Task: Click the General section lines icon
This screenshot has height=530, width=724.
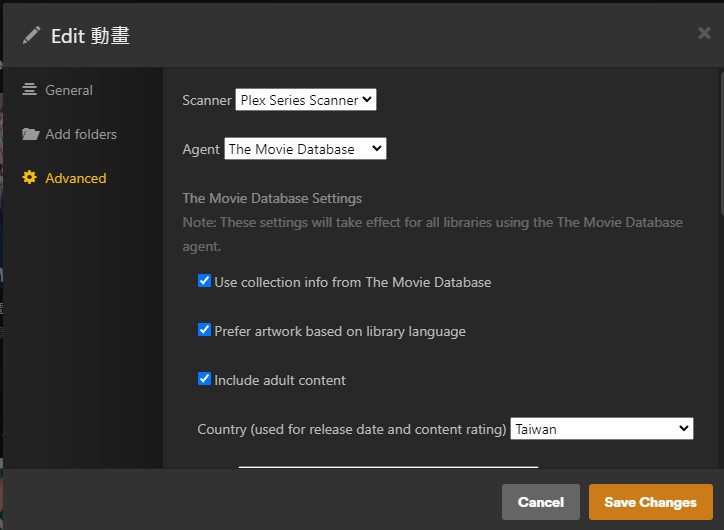Action: 30,90
